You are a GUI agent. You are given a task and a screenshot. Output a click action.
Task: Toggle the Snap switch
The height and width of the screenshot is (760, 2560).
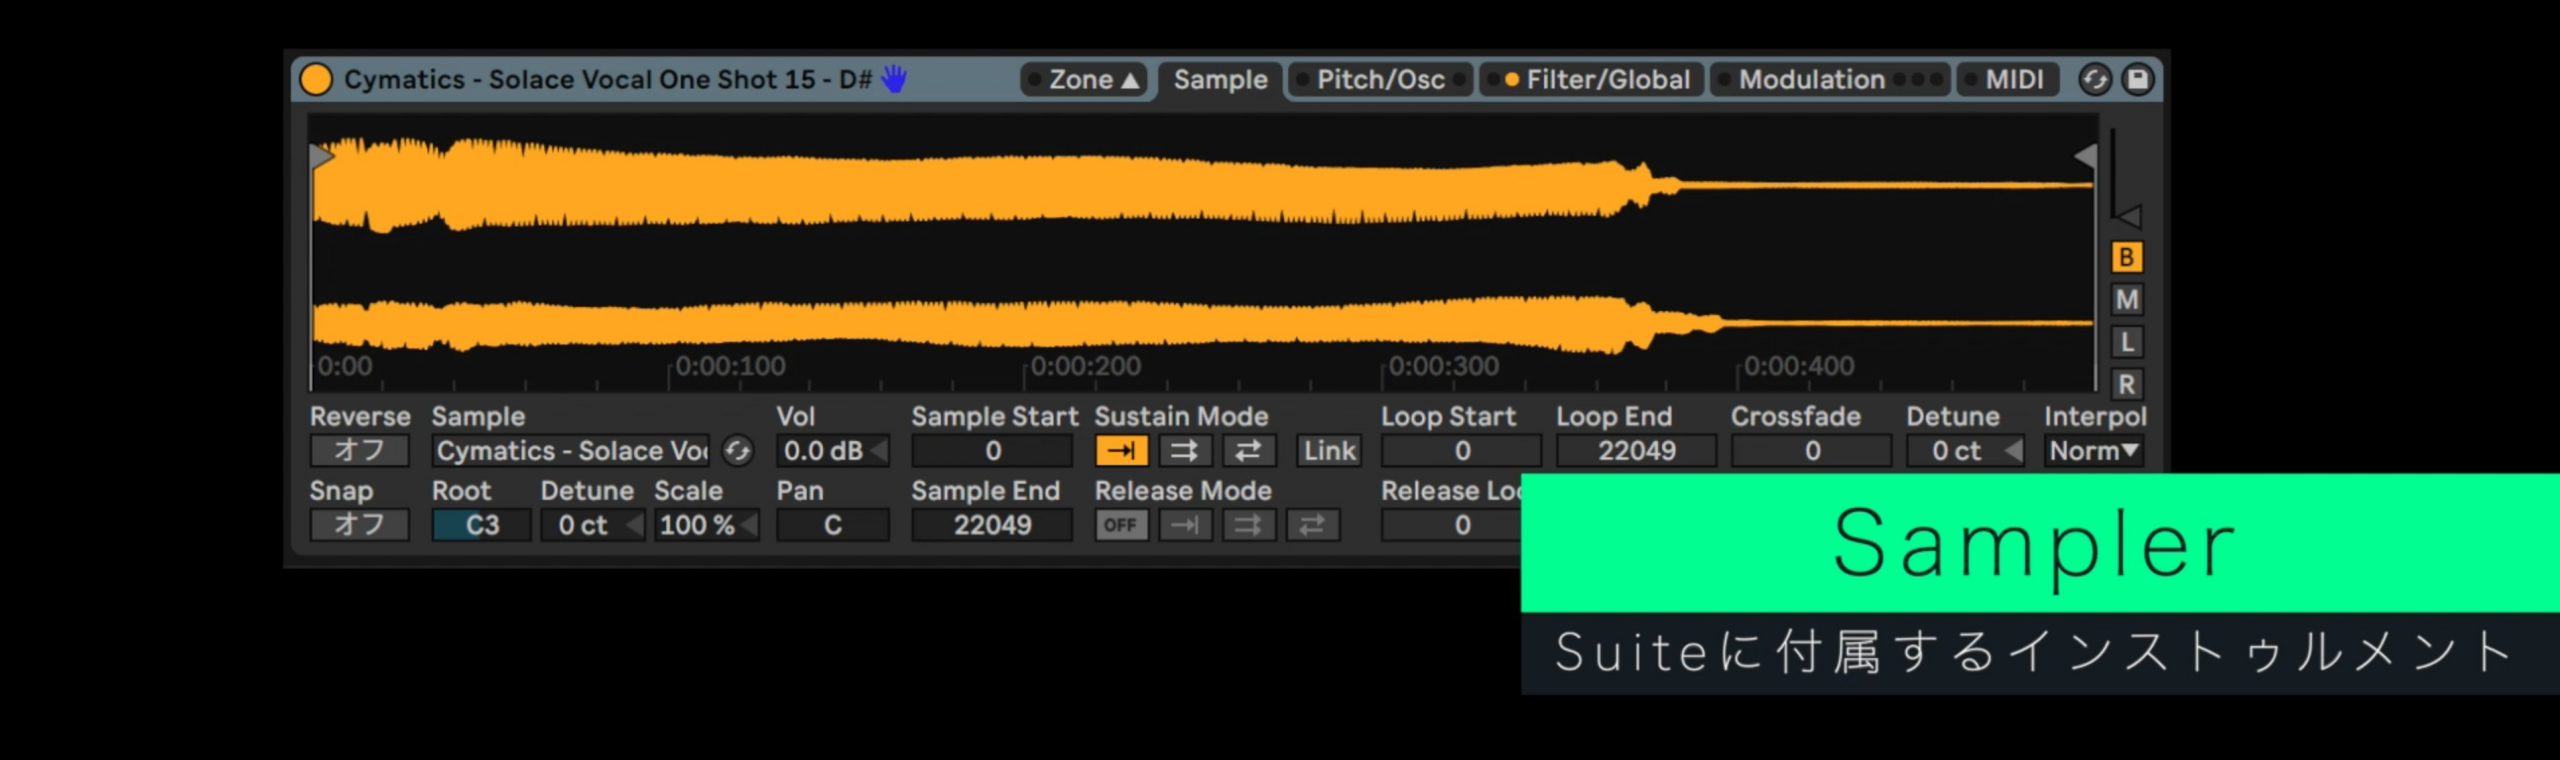point(359,525)
